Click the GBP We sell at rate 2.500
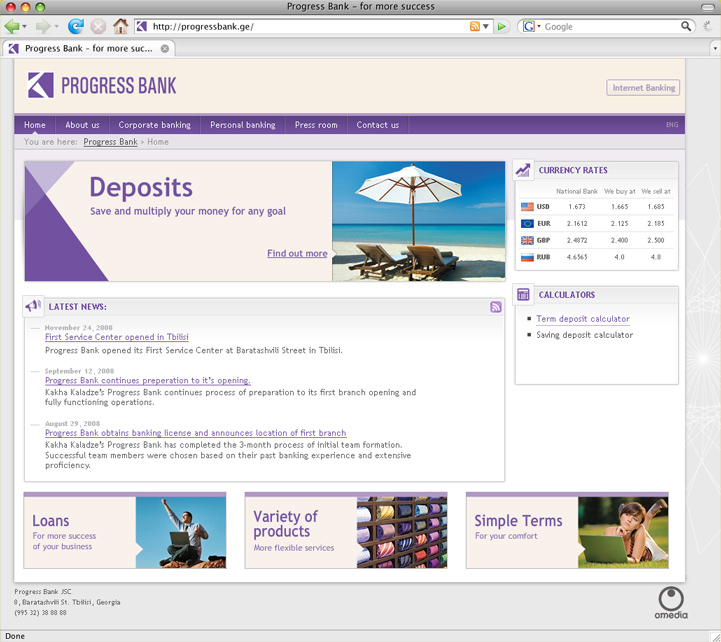Viewport: 721px width, 642px height. point(656,240)
